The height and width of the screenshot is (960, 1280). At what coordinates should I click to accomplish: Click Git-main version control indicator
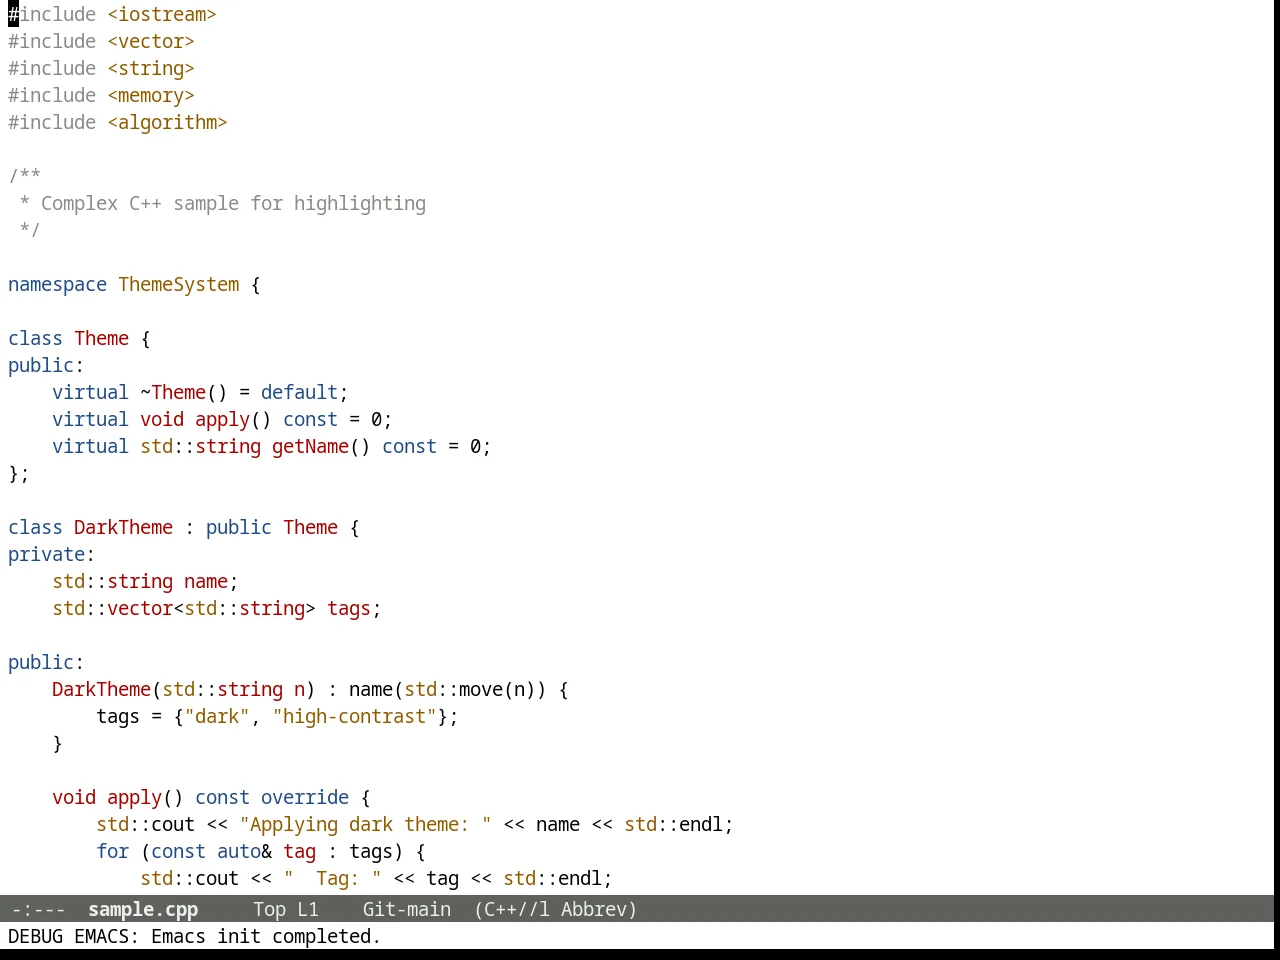click(406, 909)
